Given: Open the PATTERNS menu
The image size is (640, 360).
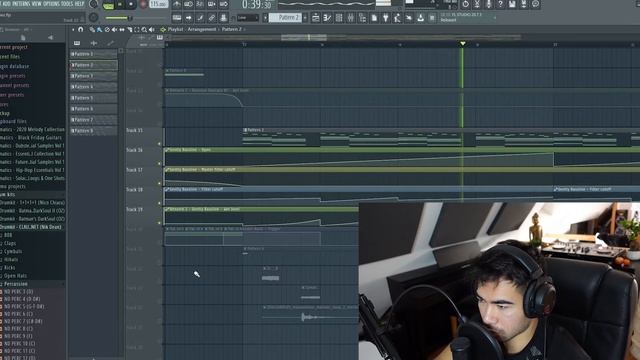Looking at the screenshot, I should click(21, 4).
